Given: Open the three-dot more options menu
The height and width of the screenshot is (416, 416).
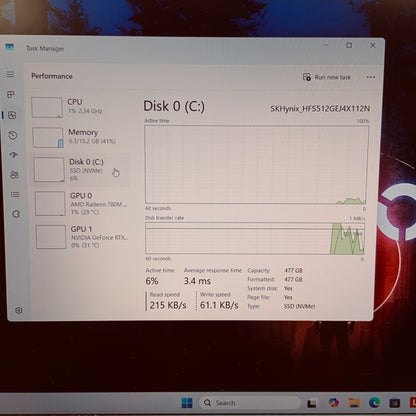Looking at the screenshot, I should pyautogui.click(x=371, y=77).
